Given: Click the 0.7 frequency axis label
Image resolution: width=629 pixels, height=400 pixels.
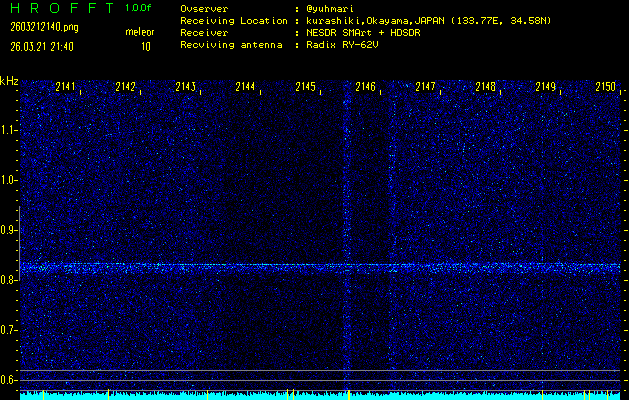Looking at the screenshot, I should 9,330.
